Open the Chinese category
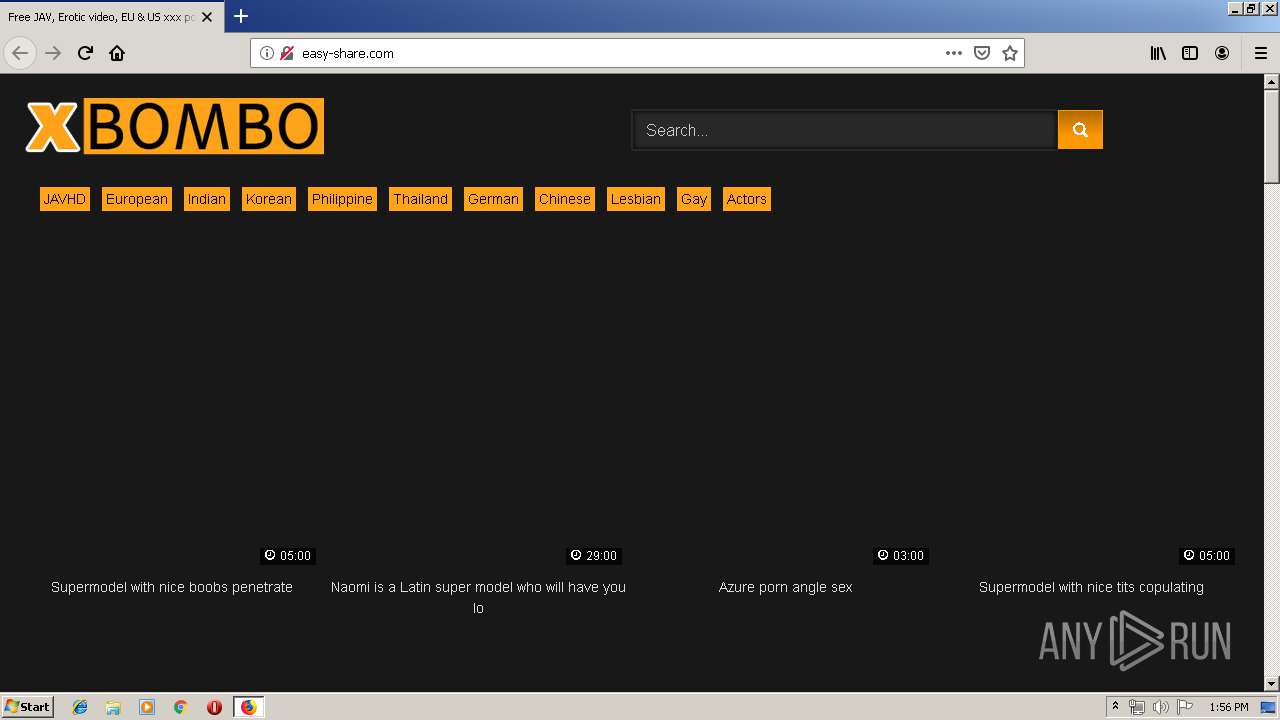Screen dimensions: 1280x720 (x=565, y=199)
